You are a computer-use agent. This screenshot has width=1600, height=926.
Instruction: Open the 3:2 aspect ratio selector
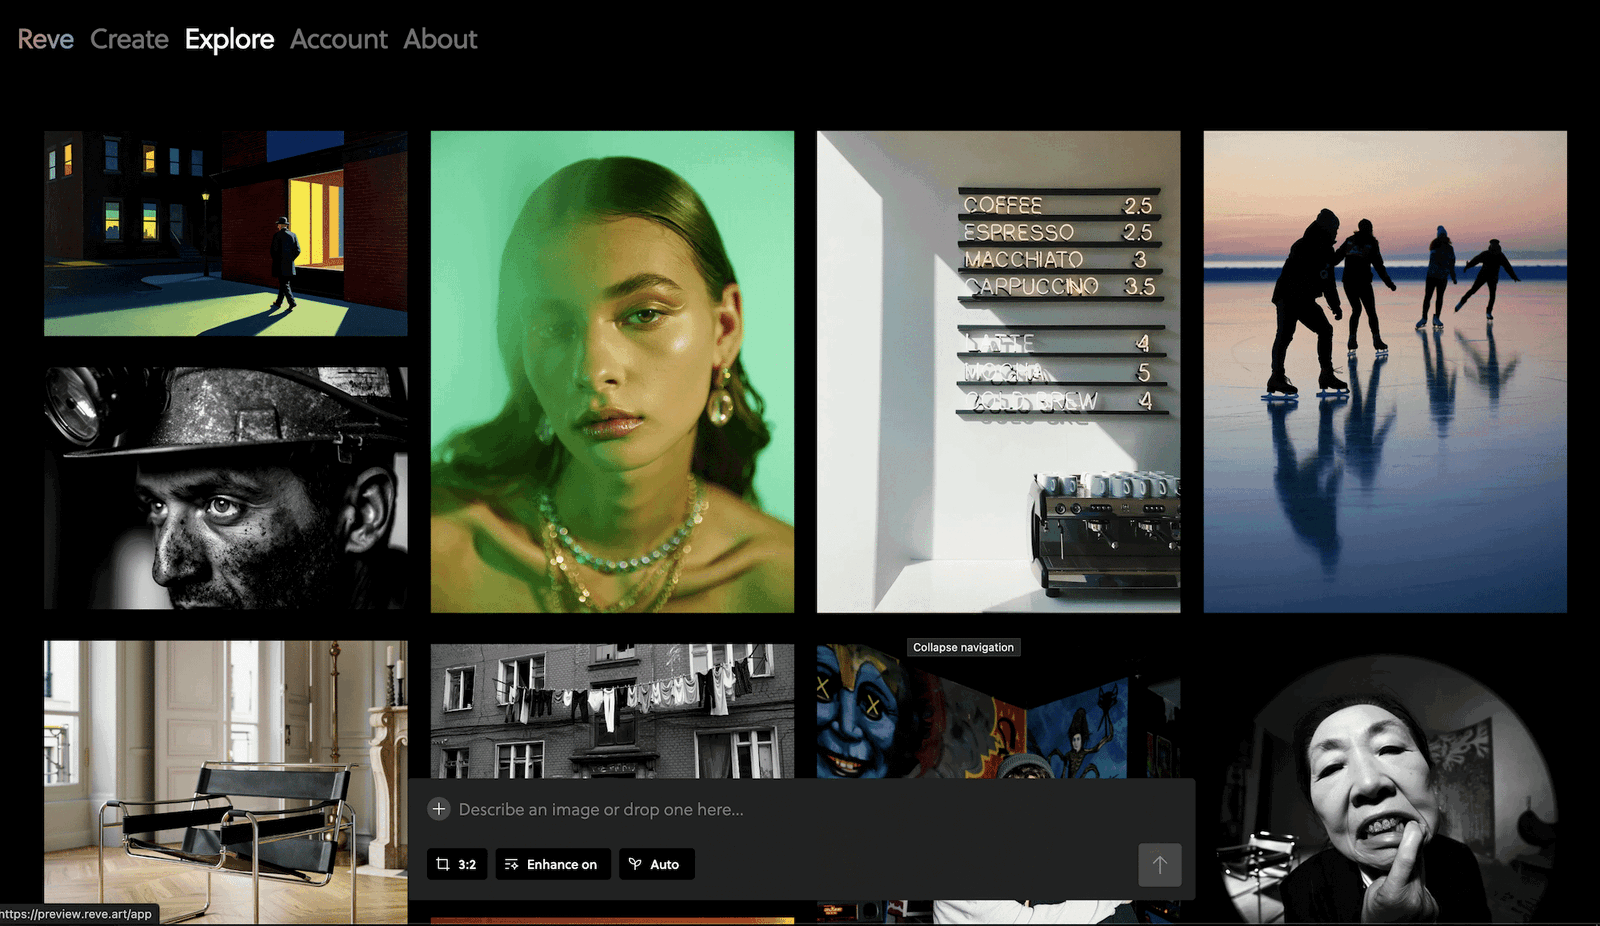coord(457,865)
